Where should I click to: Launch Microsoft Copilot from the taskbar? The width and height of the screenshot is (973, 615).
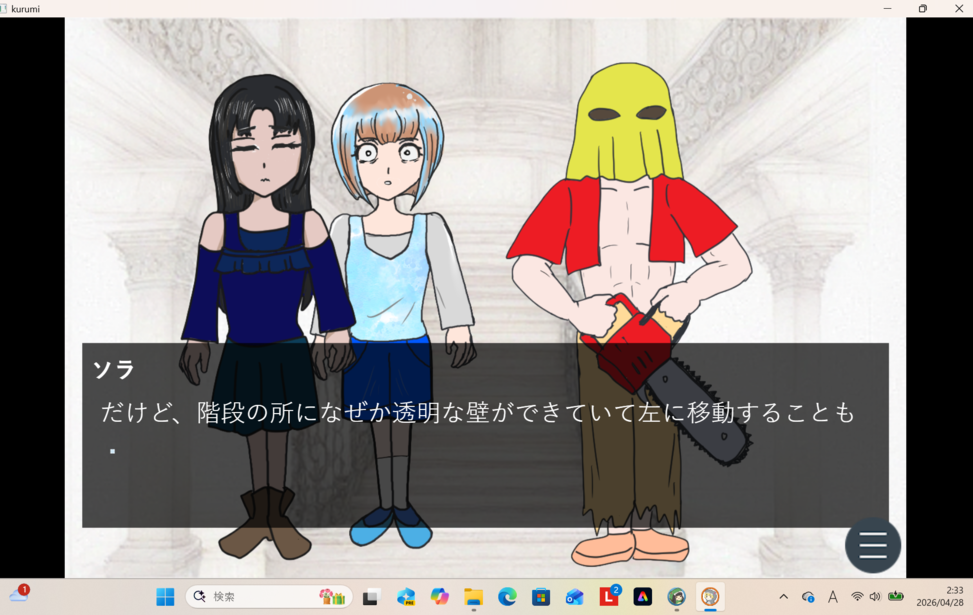[x=440, y=597]
